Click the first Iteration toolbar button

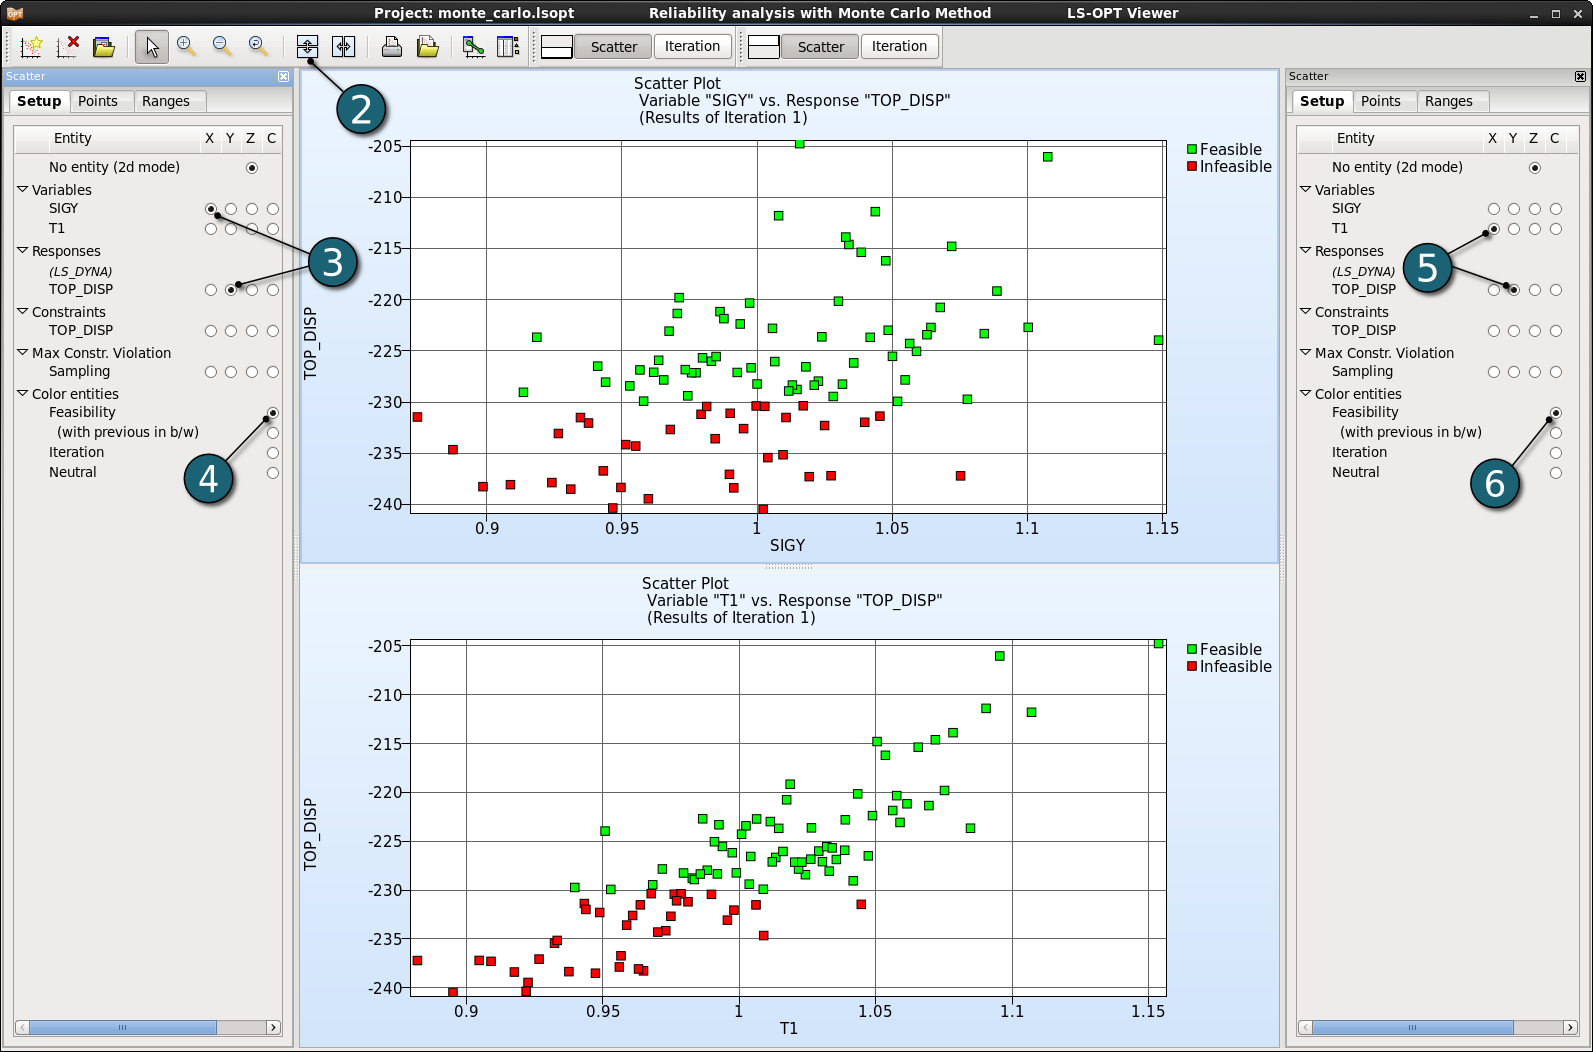pyautogui.click(x=692, y=46)
